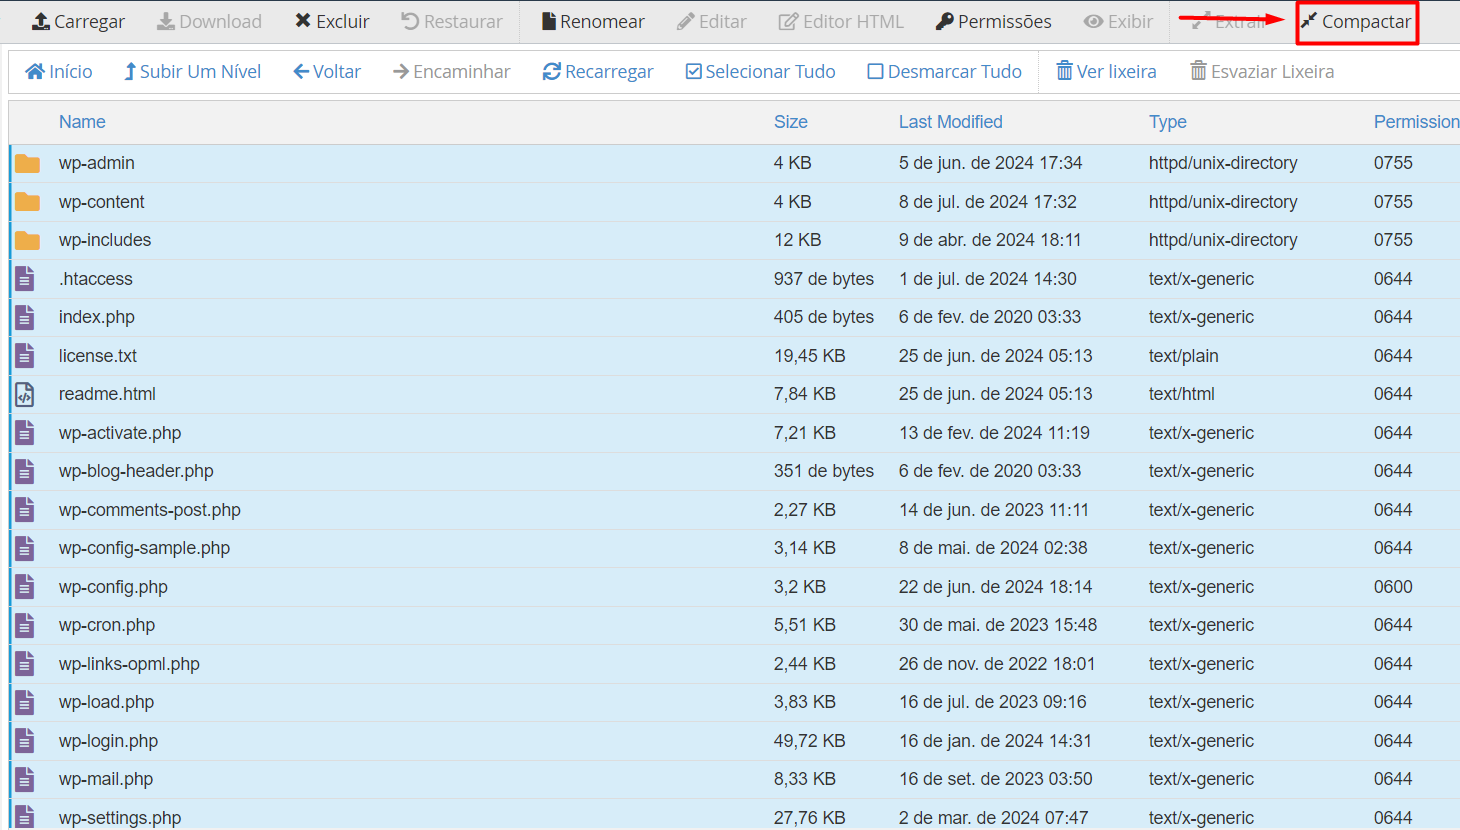Select the readme.html file icon

25,395
